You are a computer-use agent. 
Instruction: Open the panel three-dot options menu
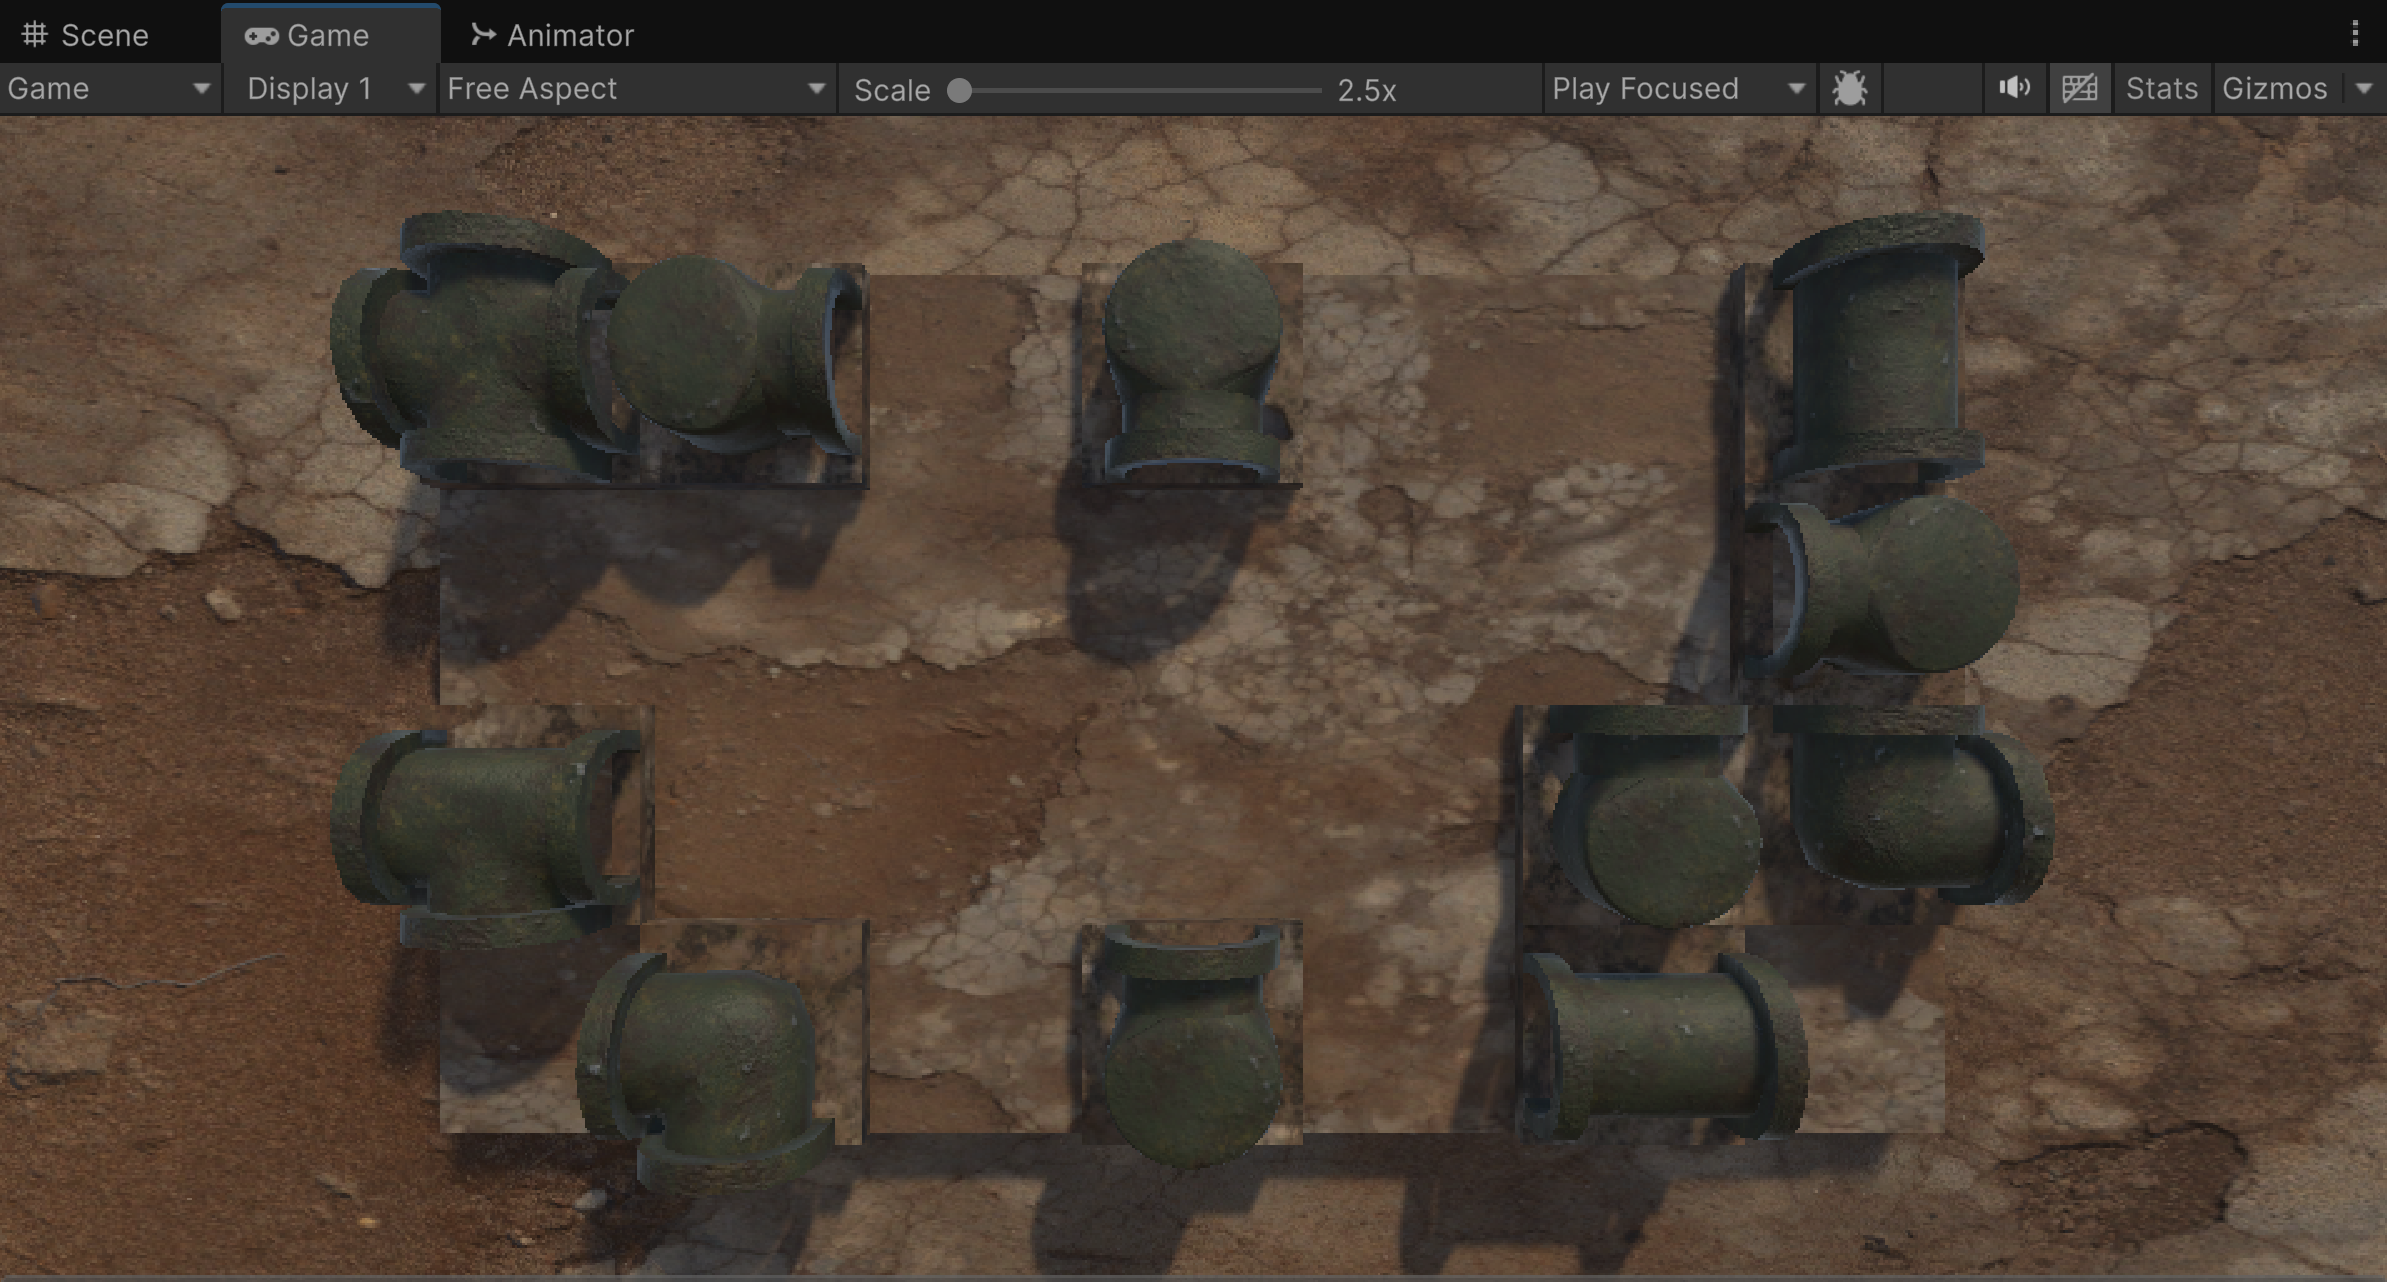click(x=2355, y=34)
